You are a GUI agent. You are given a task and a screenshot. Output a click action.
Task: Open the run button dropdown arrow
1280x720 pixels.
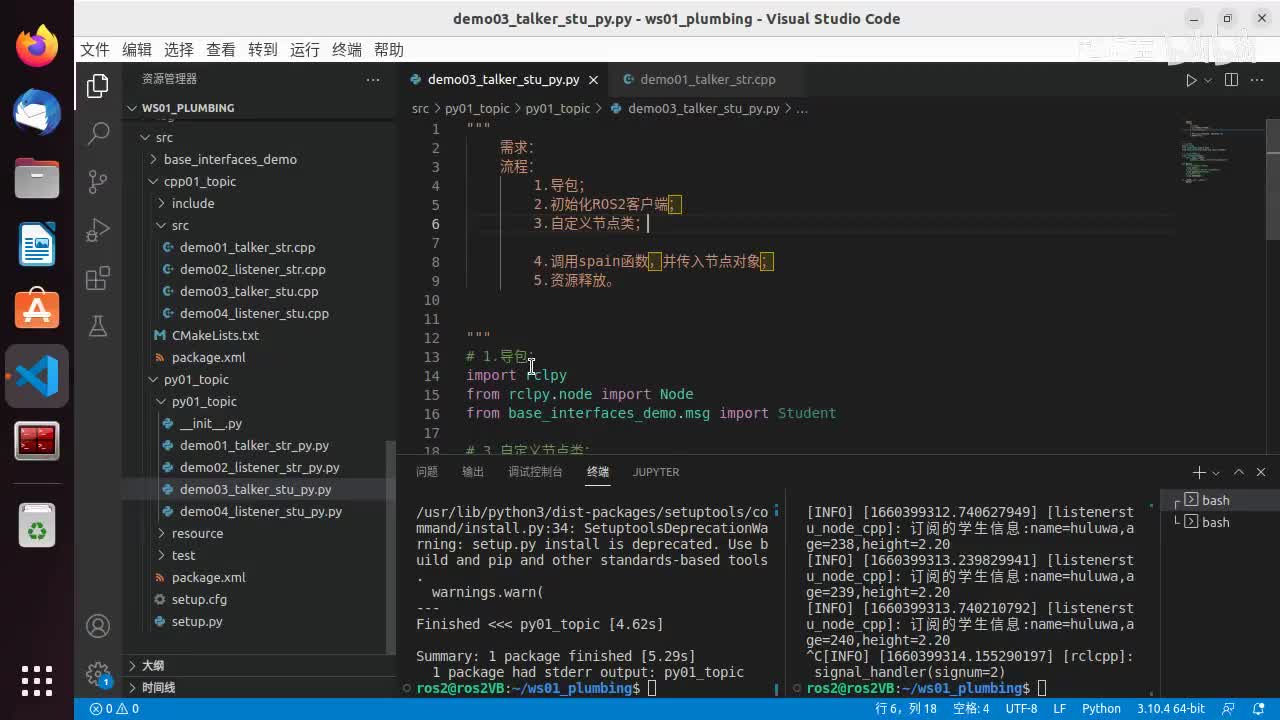pos(1208,80)
